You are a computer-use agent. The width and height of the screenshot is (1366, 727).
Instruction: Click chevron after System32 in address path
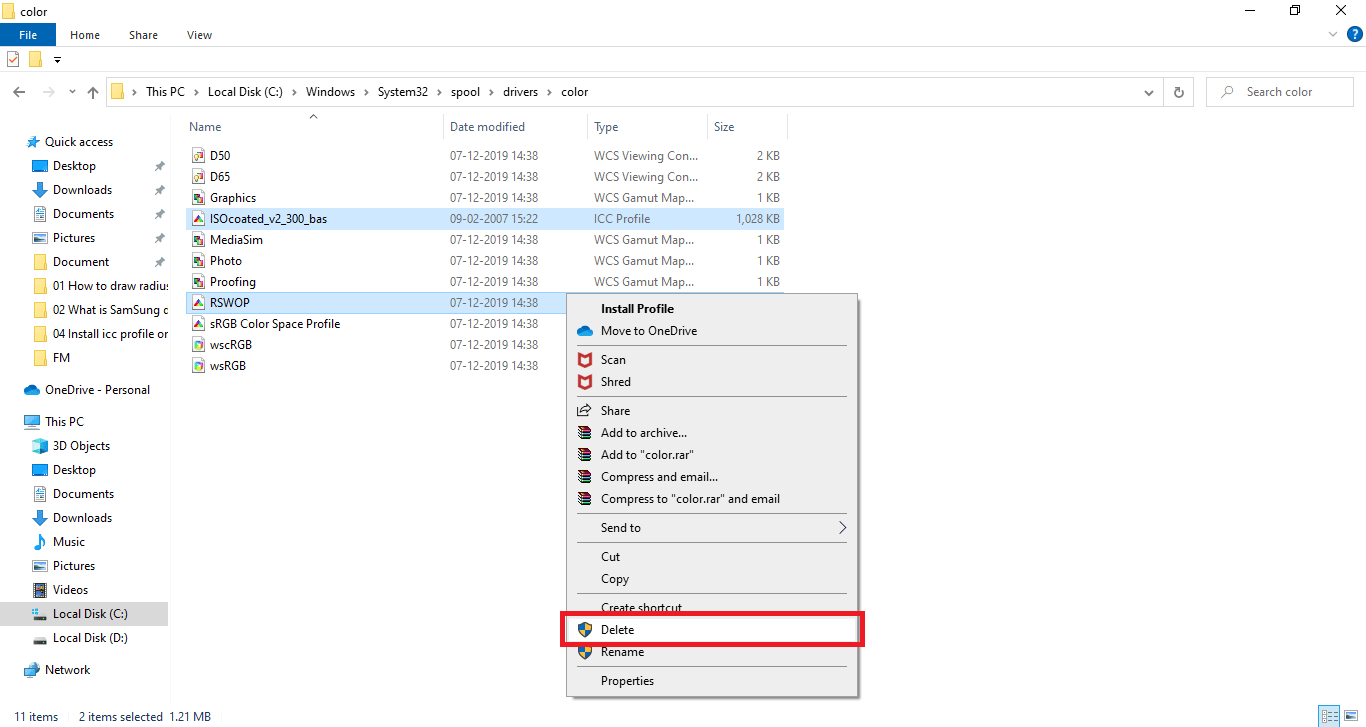(439, 92)
